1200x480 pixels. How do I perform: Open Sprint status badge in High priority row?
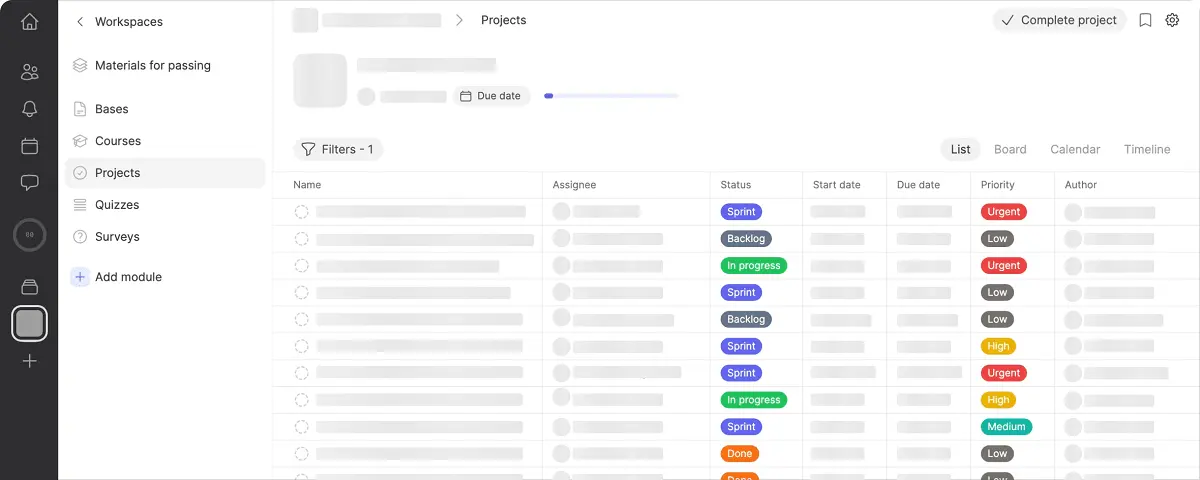(x=741, y=346)
